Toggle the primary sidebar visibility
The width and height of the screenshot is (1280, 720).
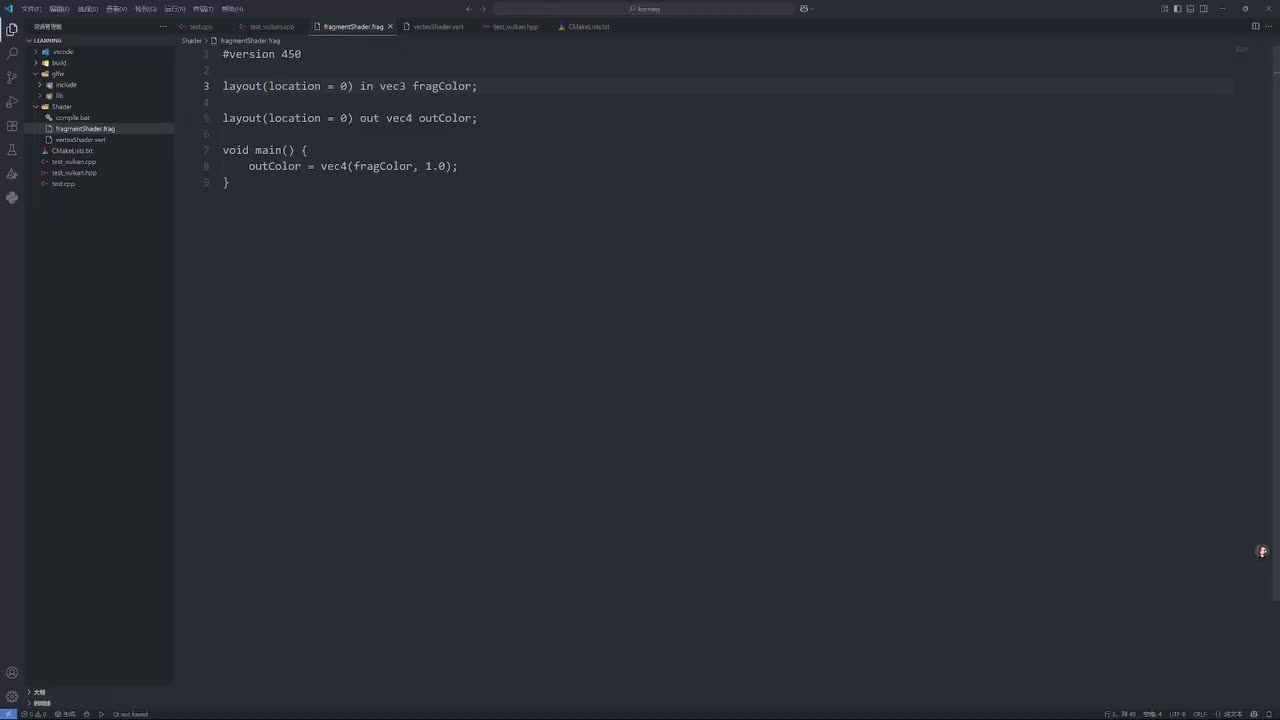pos(1178,9)
